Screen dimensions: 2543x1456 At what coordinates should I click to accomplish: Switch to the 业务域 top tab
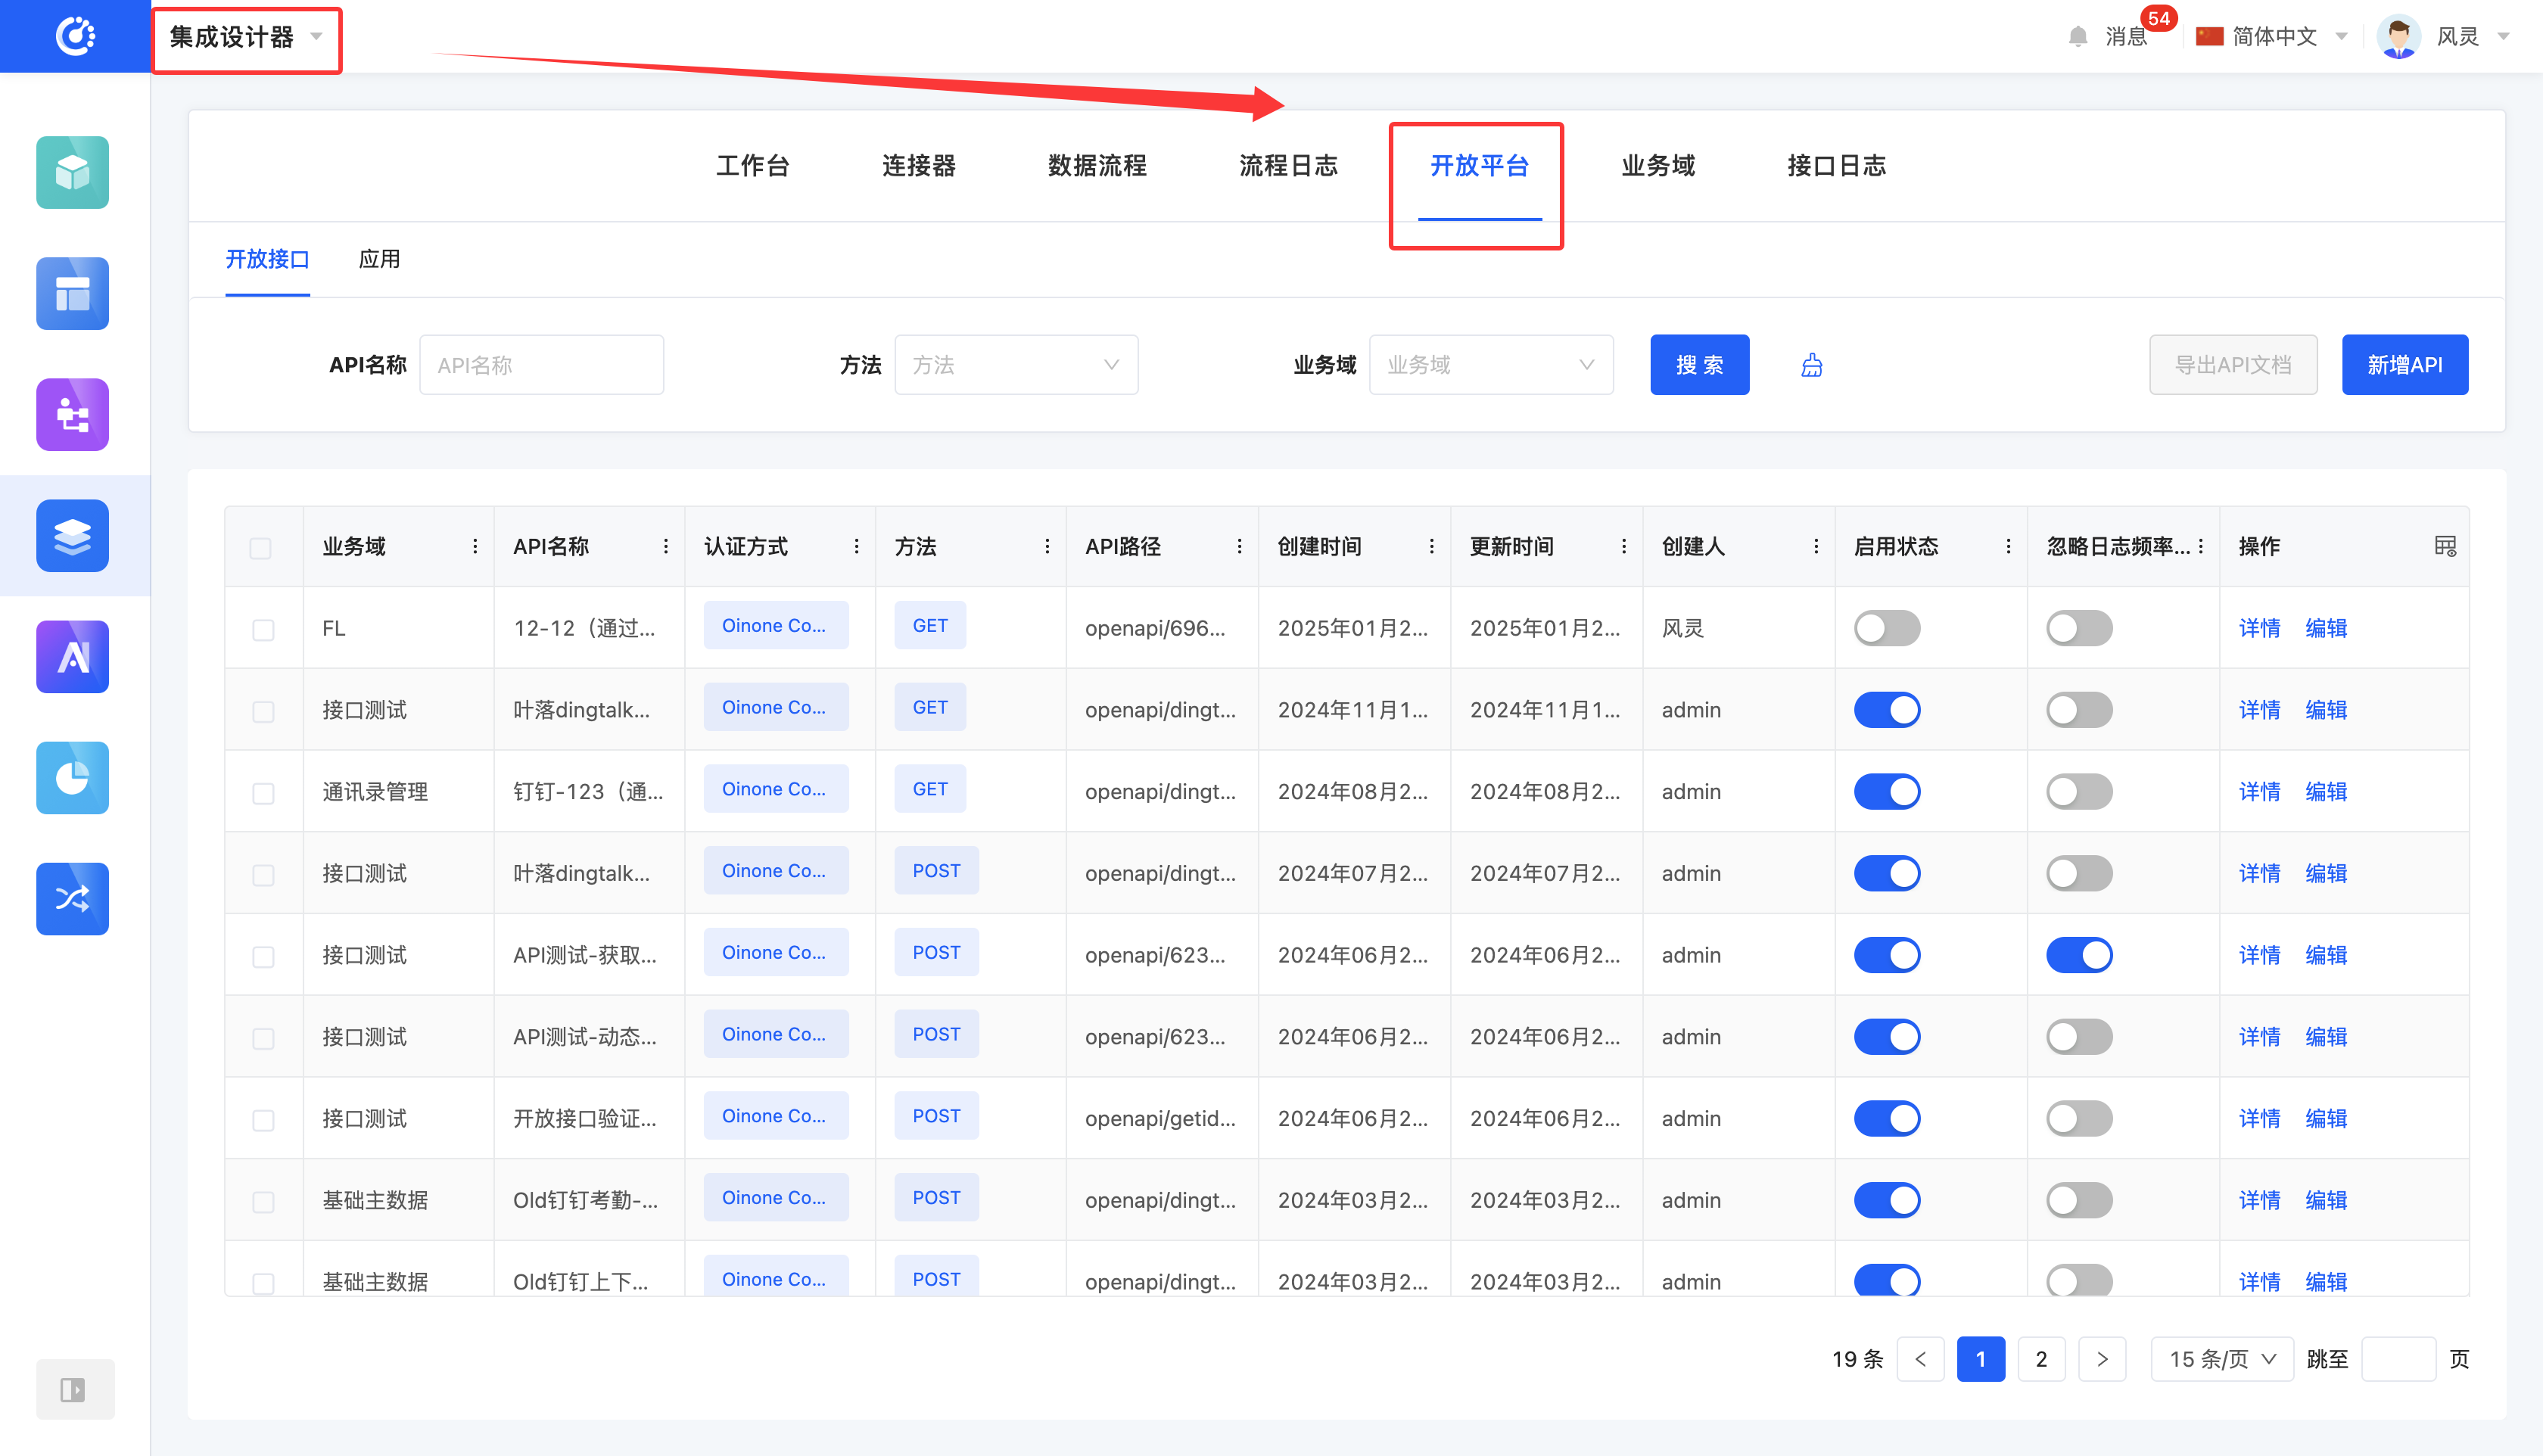(1657, 166)
